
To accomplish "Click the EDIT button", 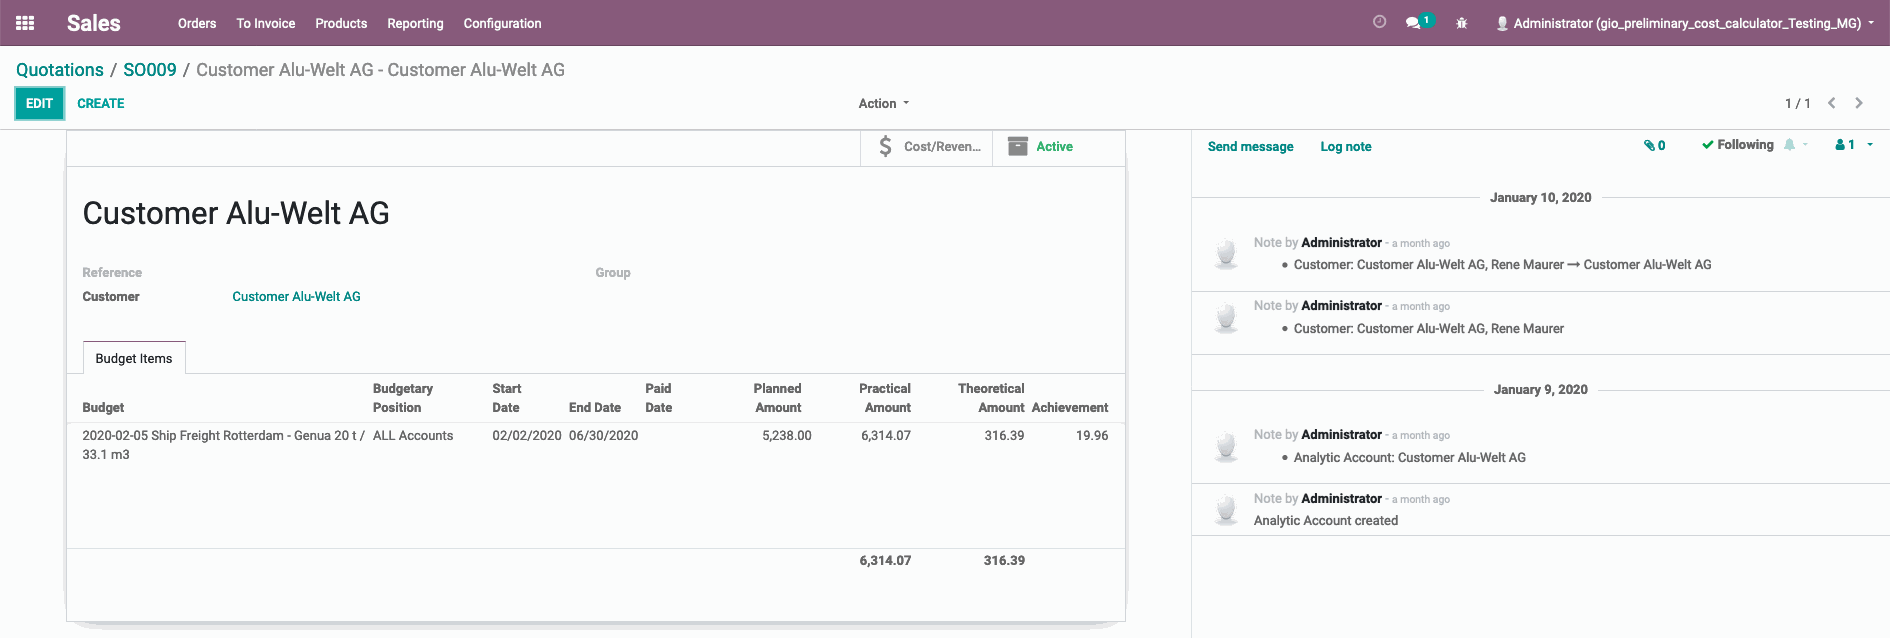I will tap(39, 103).
